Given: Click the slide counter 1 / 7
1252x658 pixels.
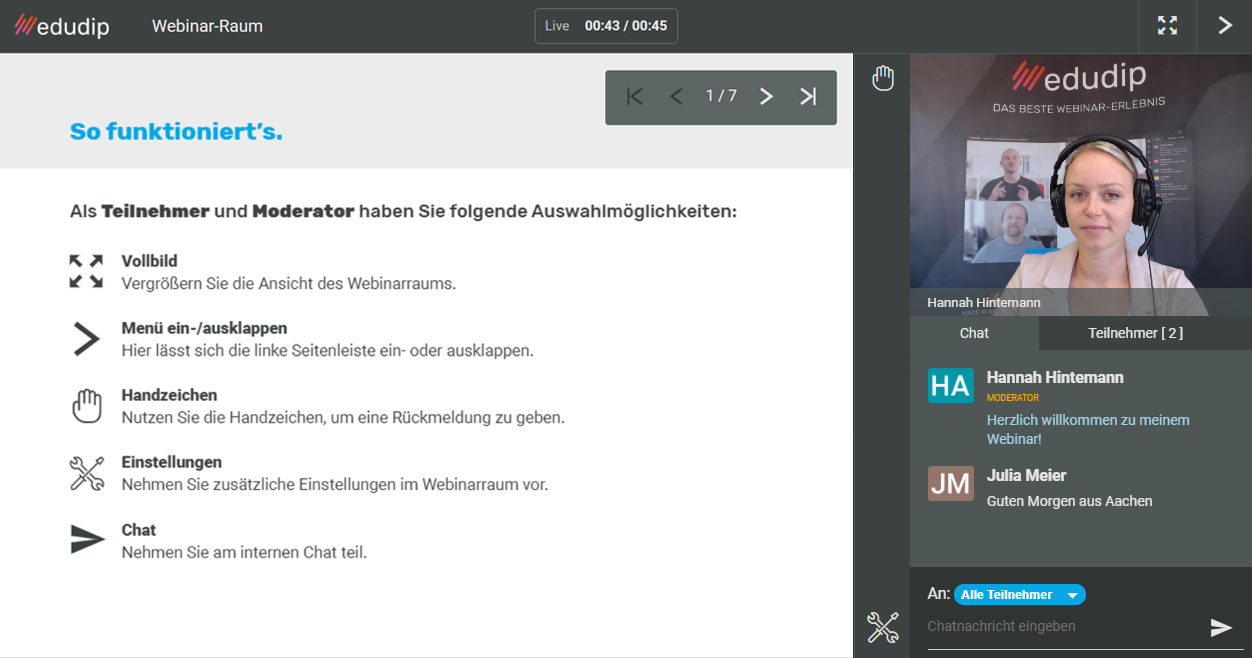Looking at the screenshot, I should click(x=721, y=96).
